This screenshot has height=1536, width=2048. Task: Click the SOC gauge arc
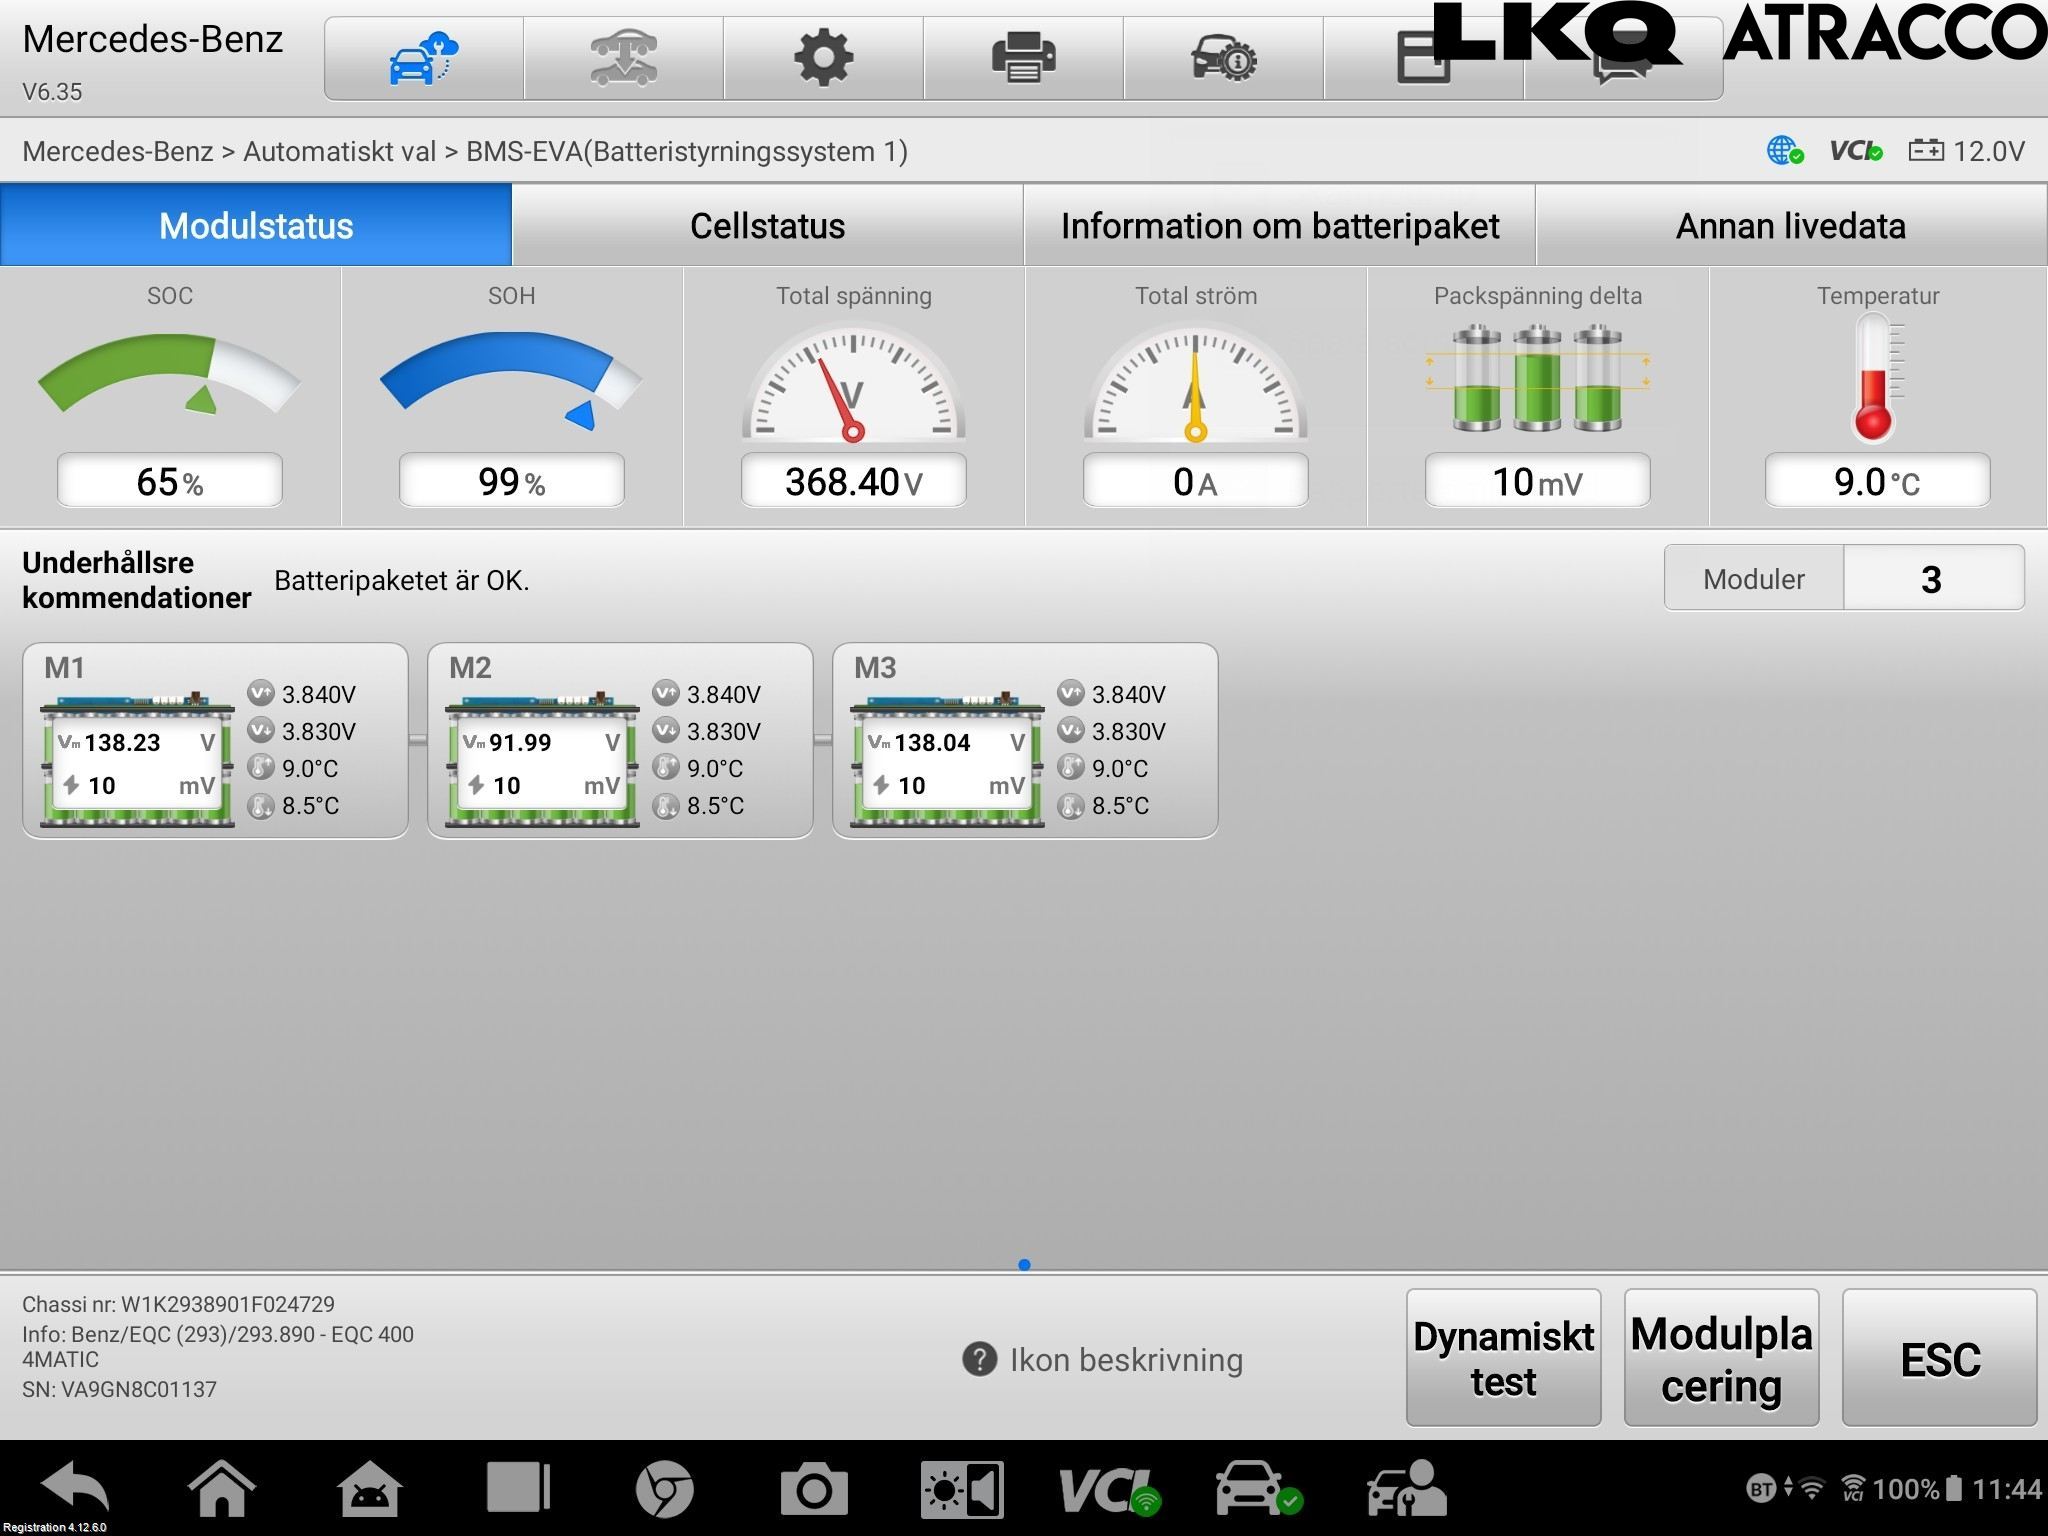pos(169,374)
